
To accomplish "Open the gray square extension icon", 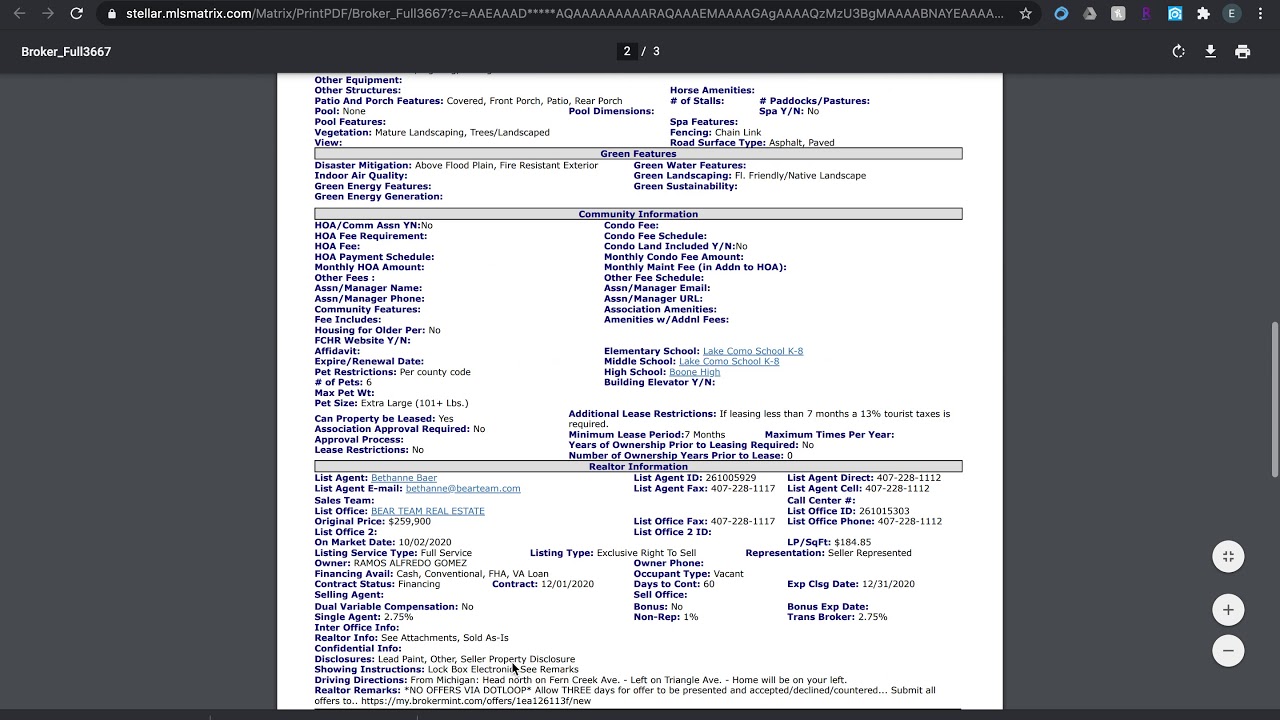I will pos(1118,14).
